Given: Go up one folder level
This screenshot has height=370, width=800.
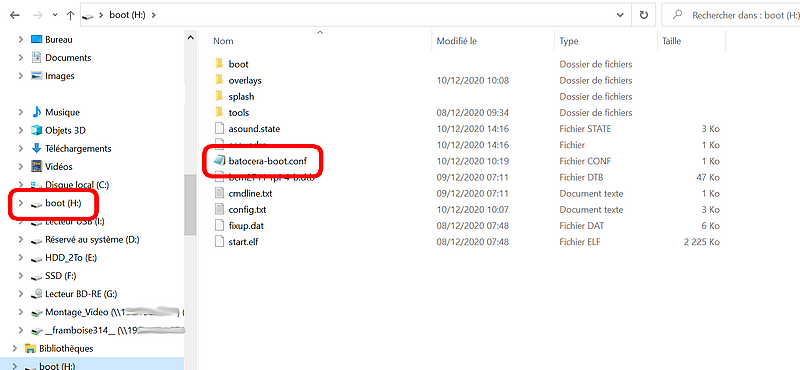Looking at the screenshot, I should [x=70, y=15].
